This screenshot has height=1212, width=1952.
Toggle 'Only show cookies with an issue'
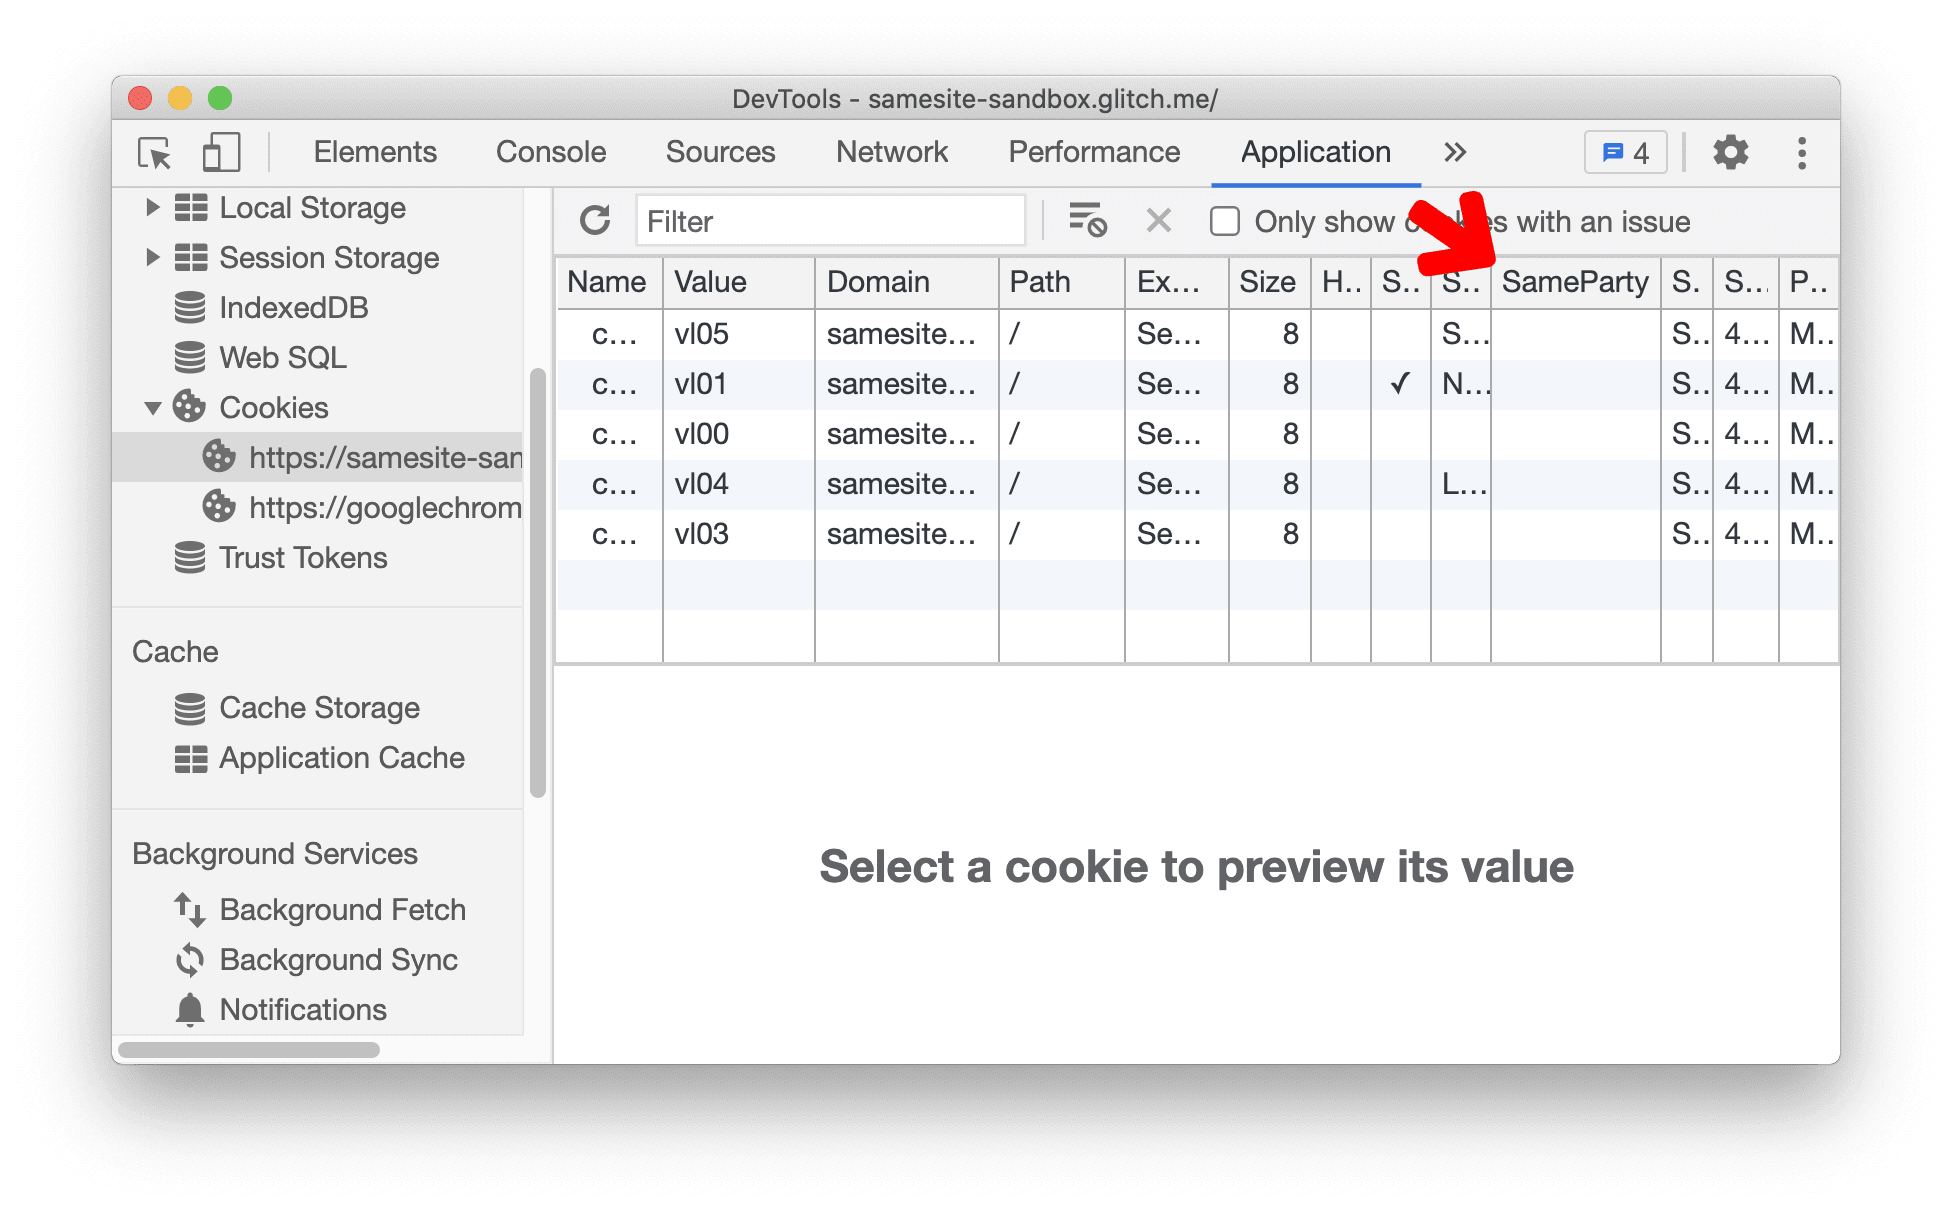(x=1225, y=222)
